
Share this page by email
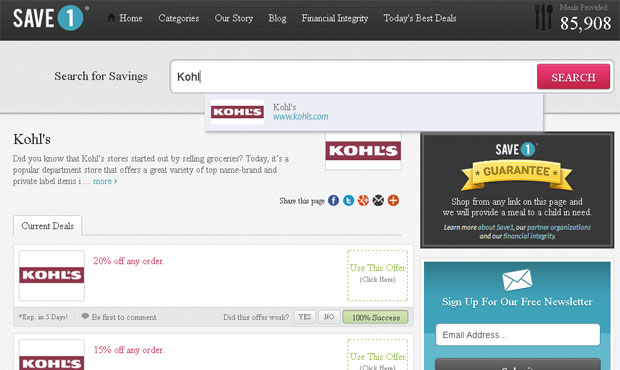pyautogui.click(x=378, y=200)
